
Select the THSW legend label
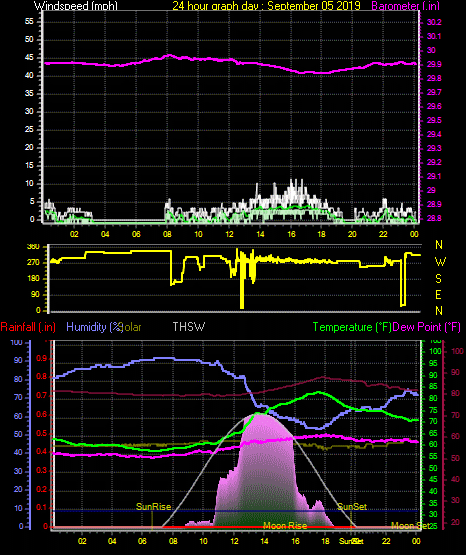(x=189, y=327)
